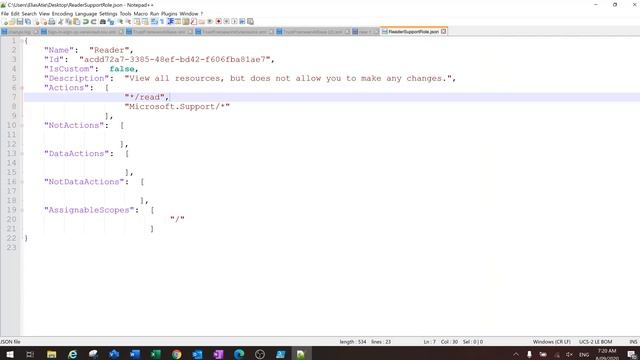Viewport: 640px width, 360px height.
Task: Open the ? help menu
Action: point(202,13)
